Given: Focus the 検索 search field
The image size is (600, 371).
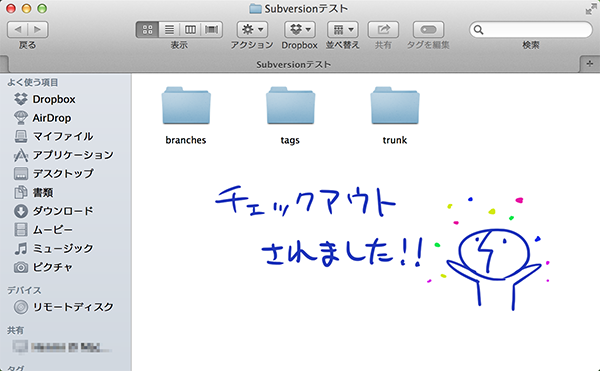Looking at the screenshot, I should [531, 29].
